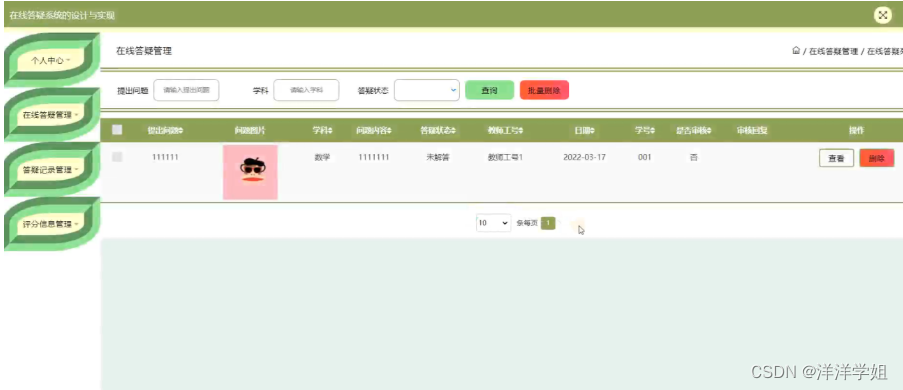Sort by 答疑状态 column arrows
The image size is (903, 390).
[x=453, y=131]
